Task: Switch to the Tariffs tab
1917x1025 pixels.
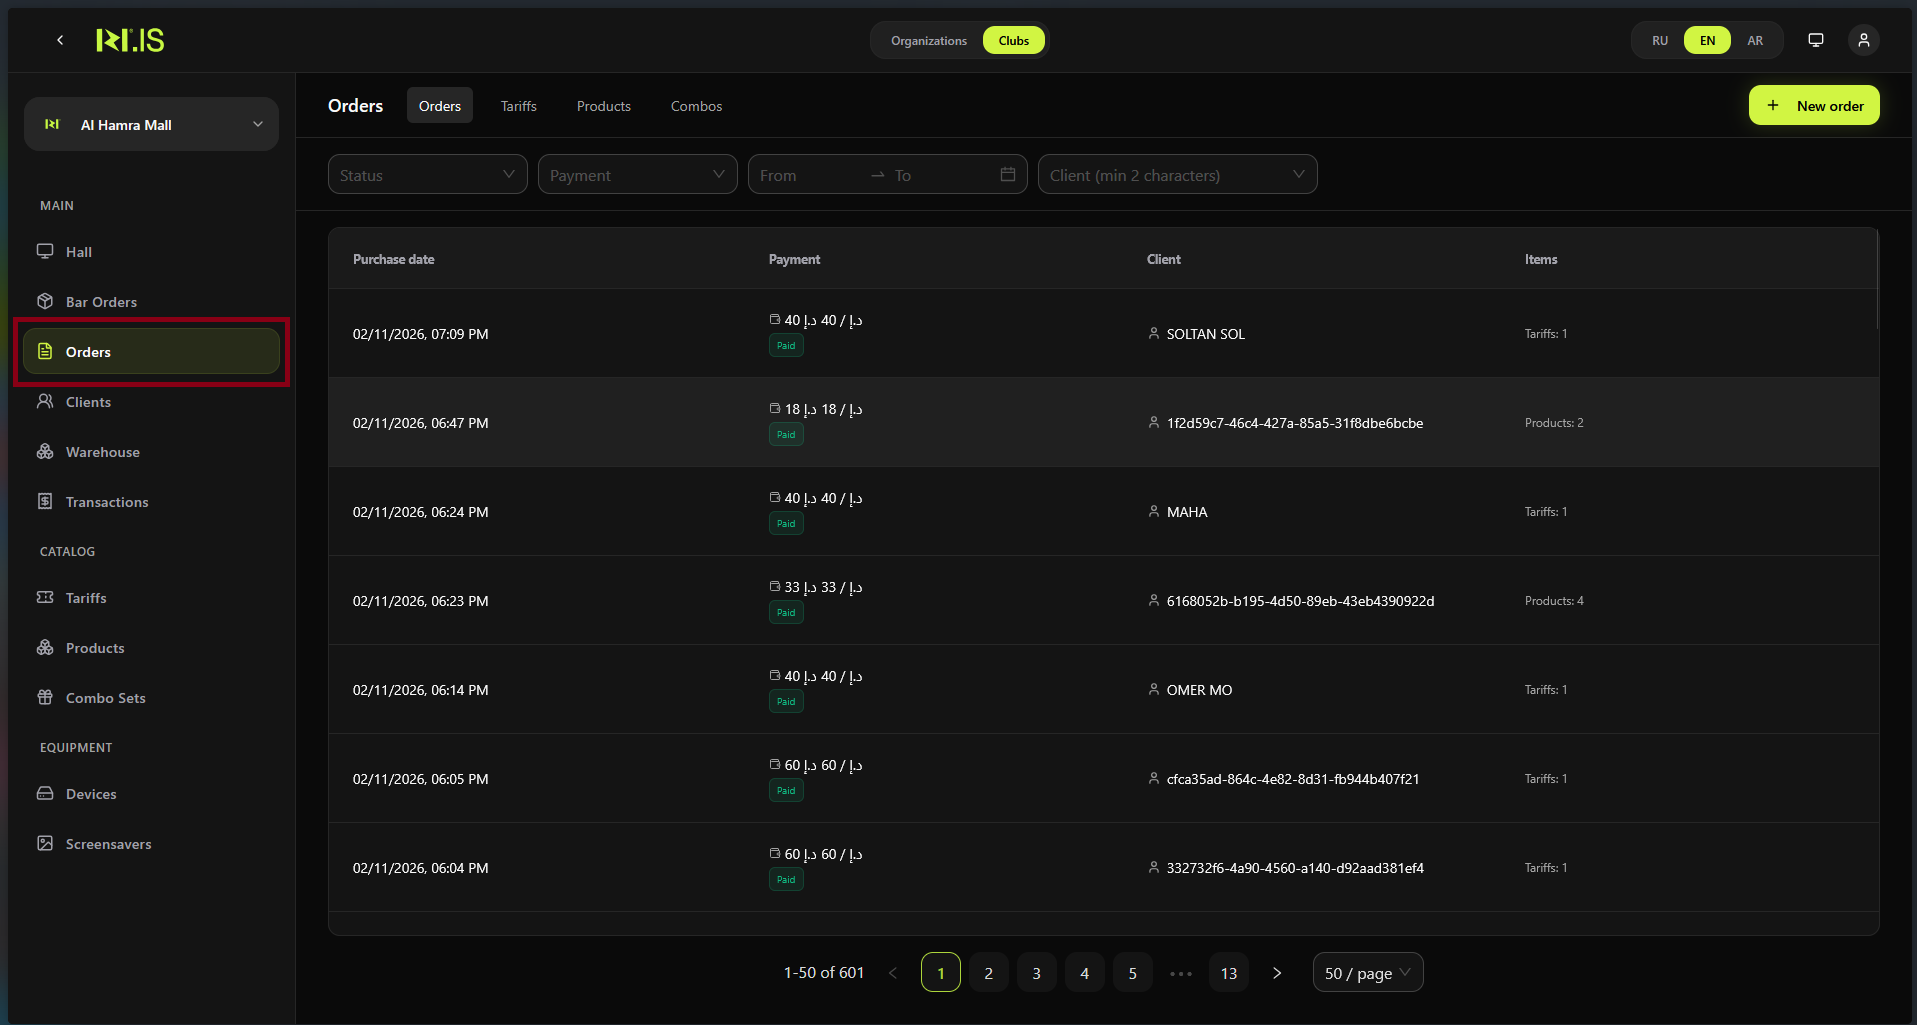Action: (x=518, y=105)
